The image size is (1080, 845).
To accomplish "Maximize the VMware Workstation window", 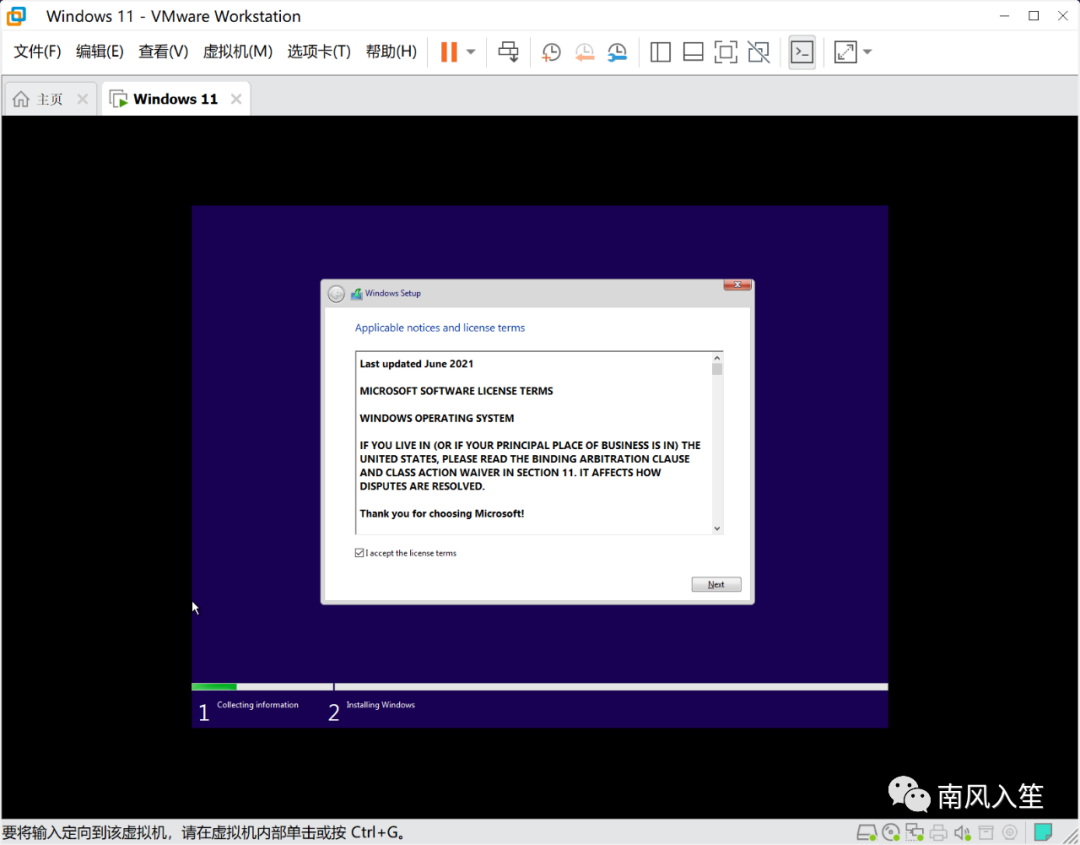I will (x=1034, y=16).
